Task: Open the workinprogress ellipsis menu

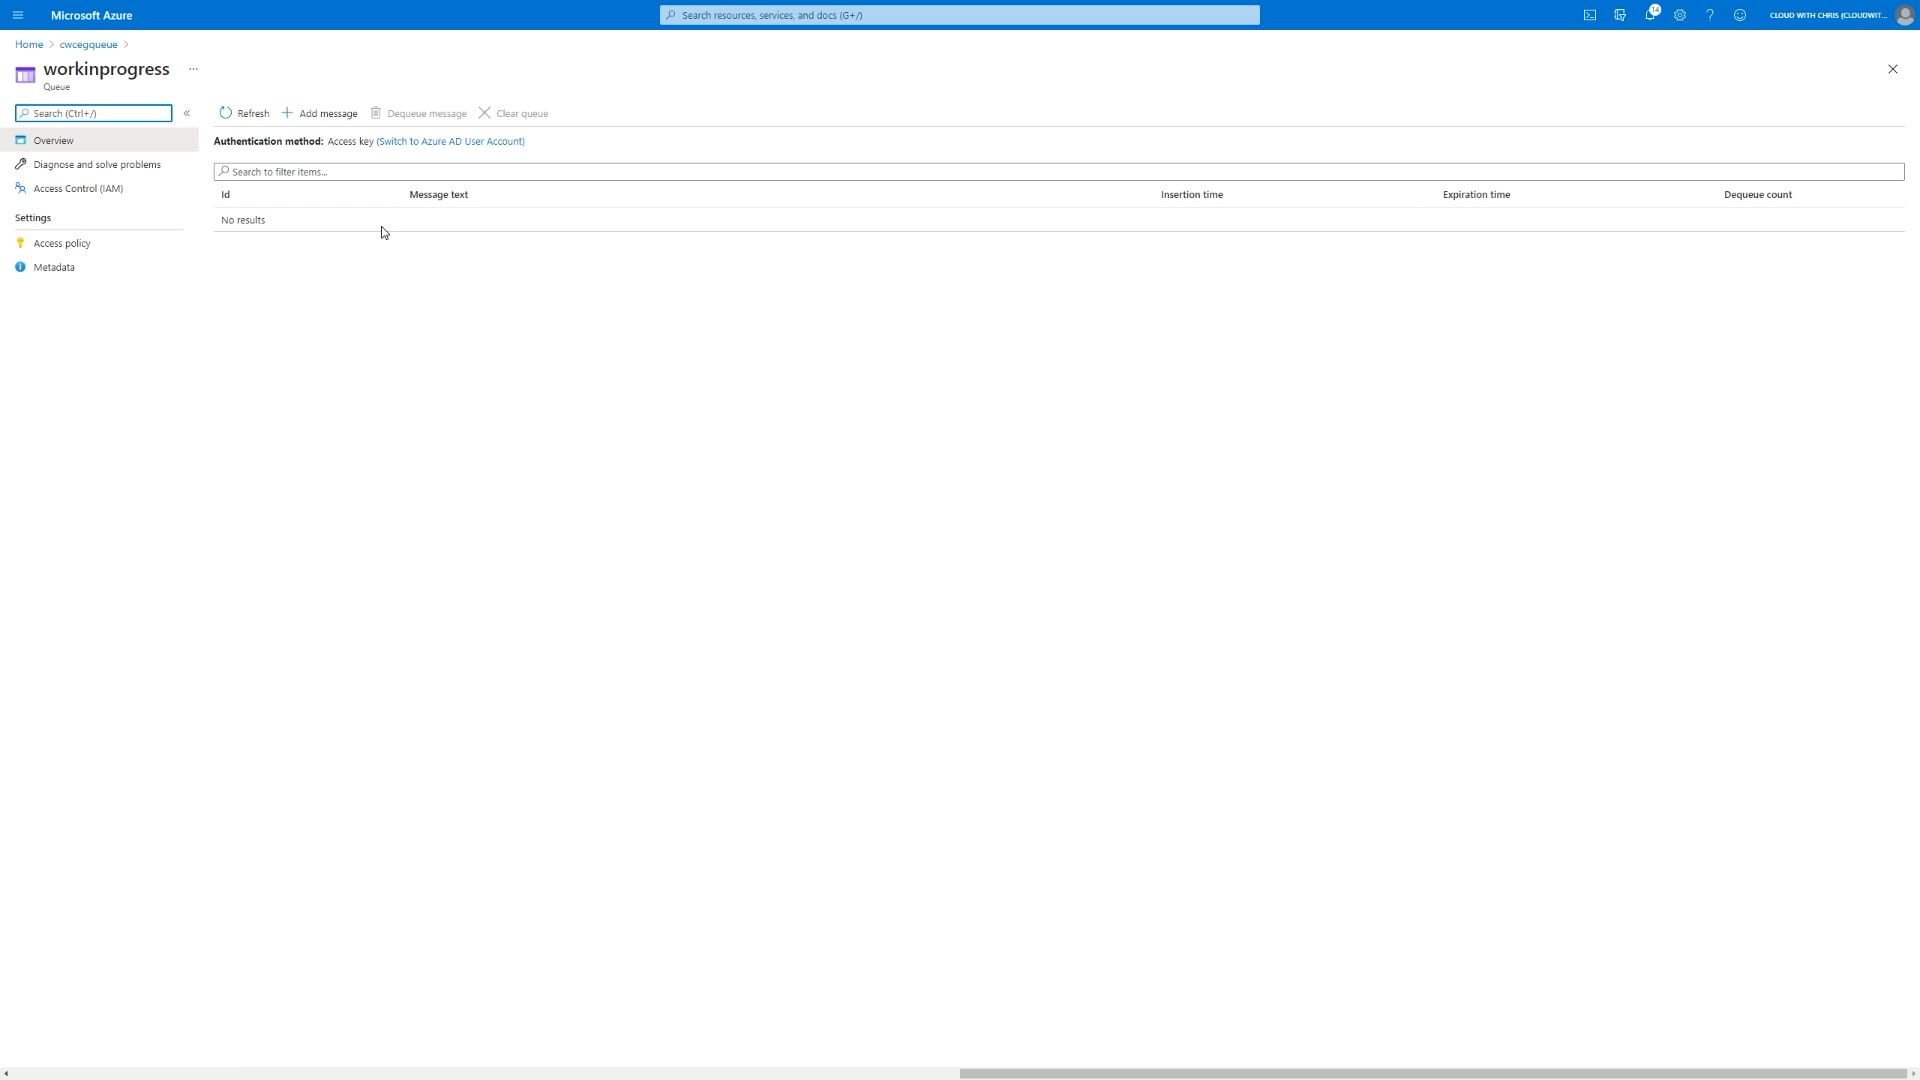Action: 193,69
